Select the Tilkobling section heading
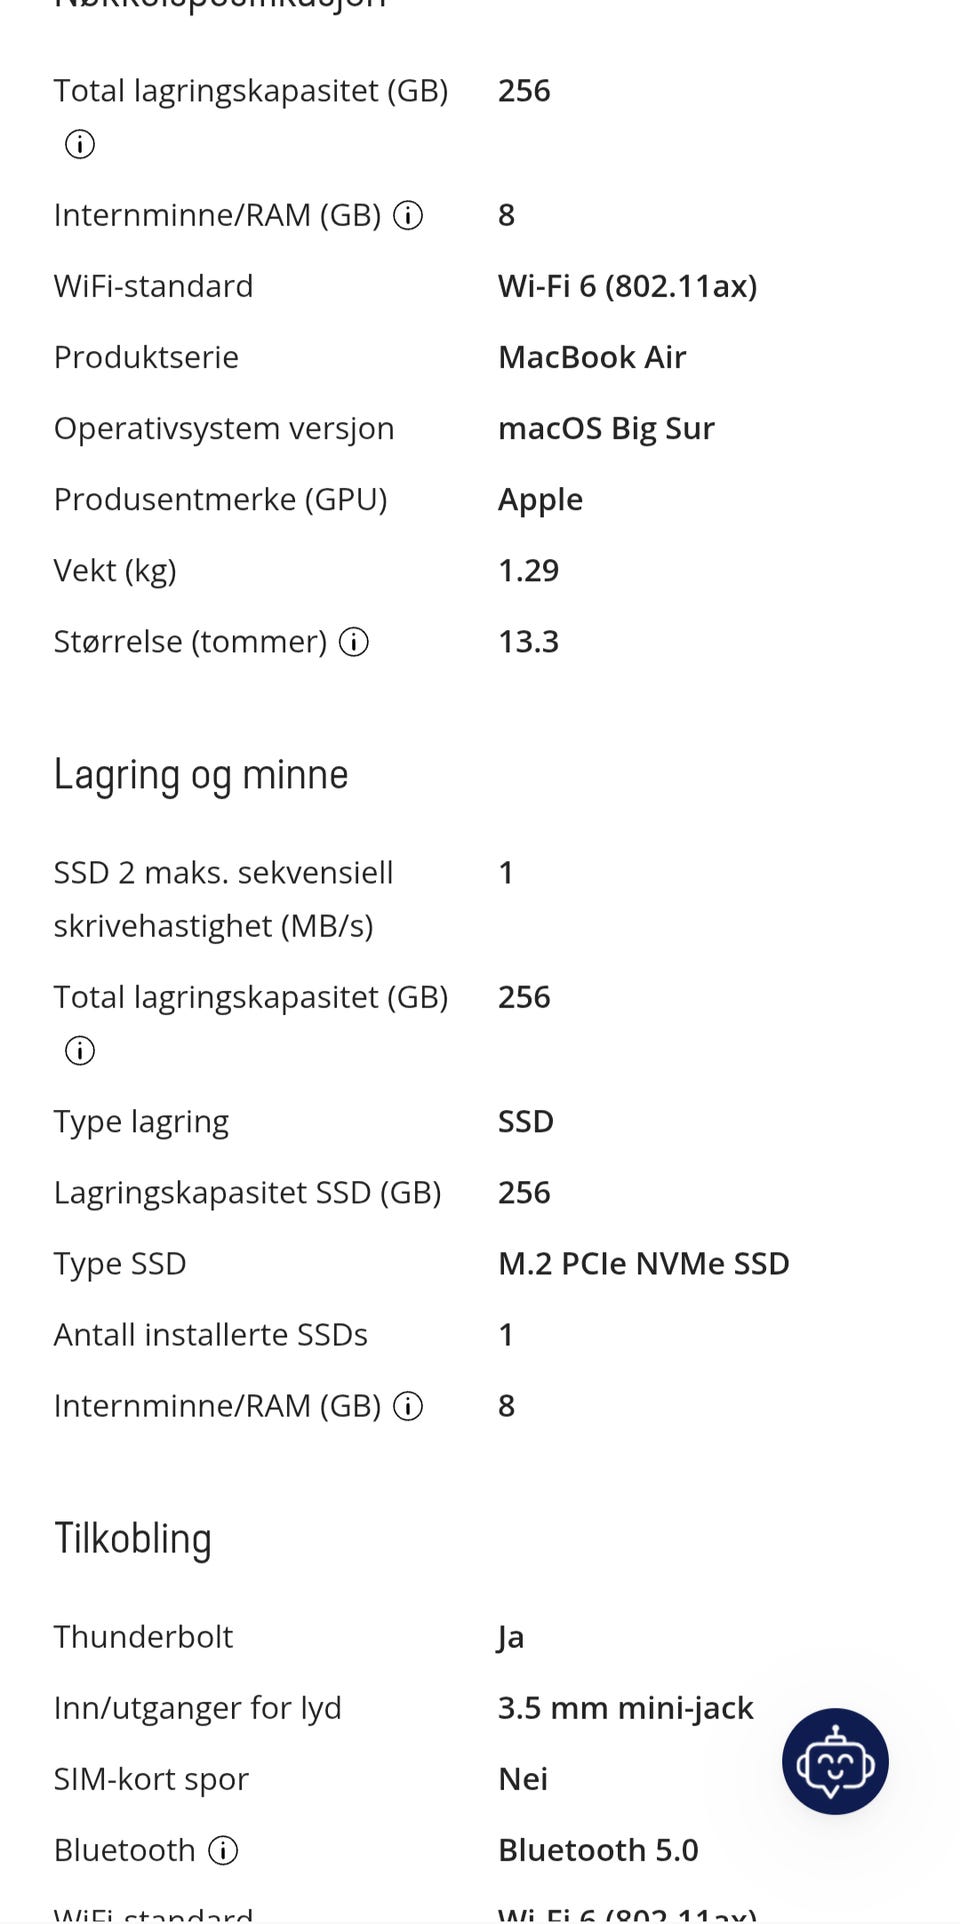 [x=133, y=1538]
